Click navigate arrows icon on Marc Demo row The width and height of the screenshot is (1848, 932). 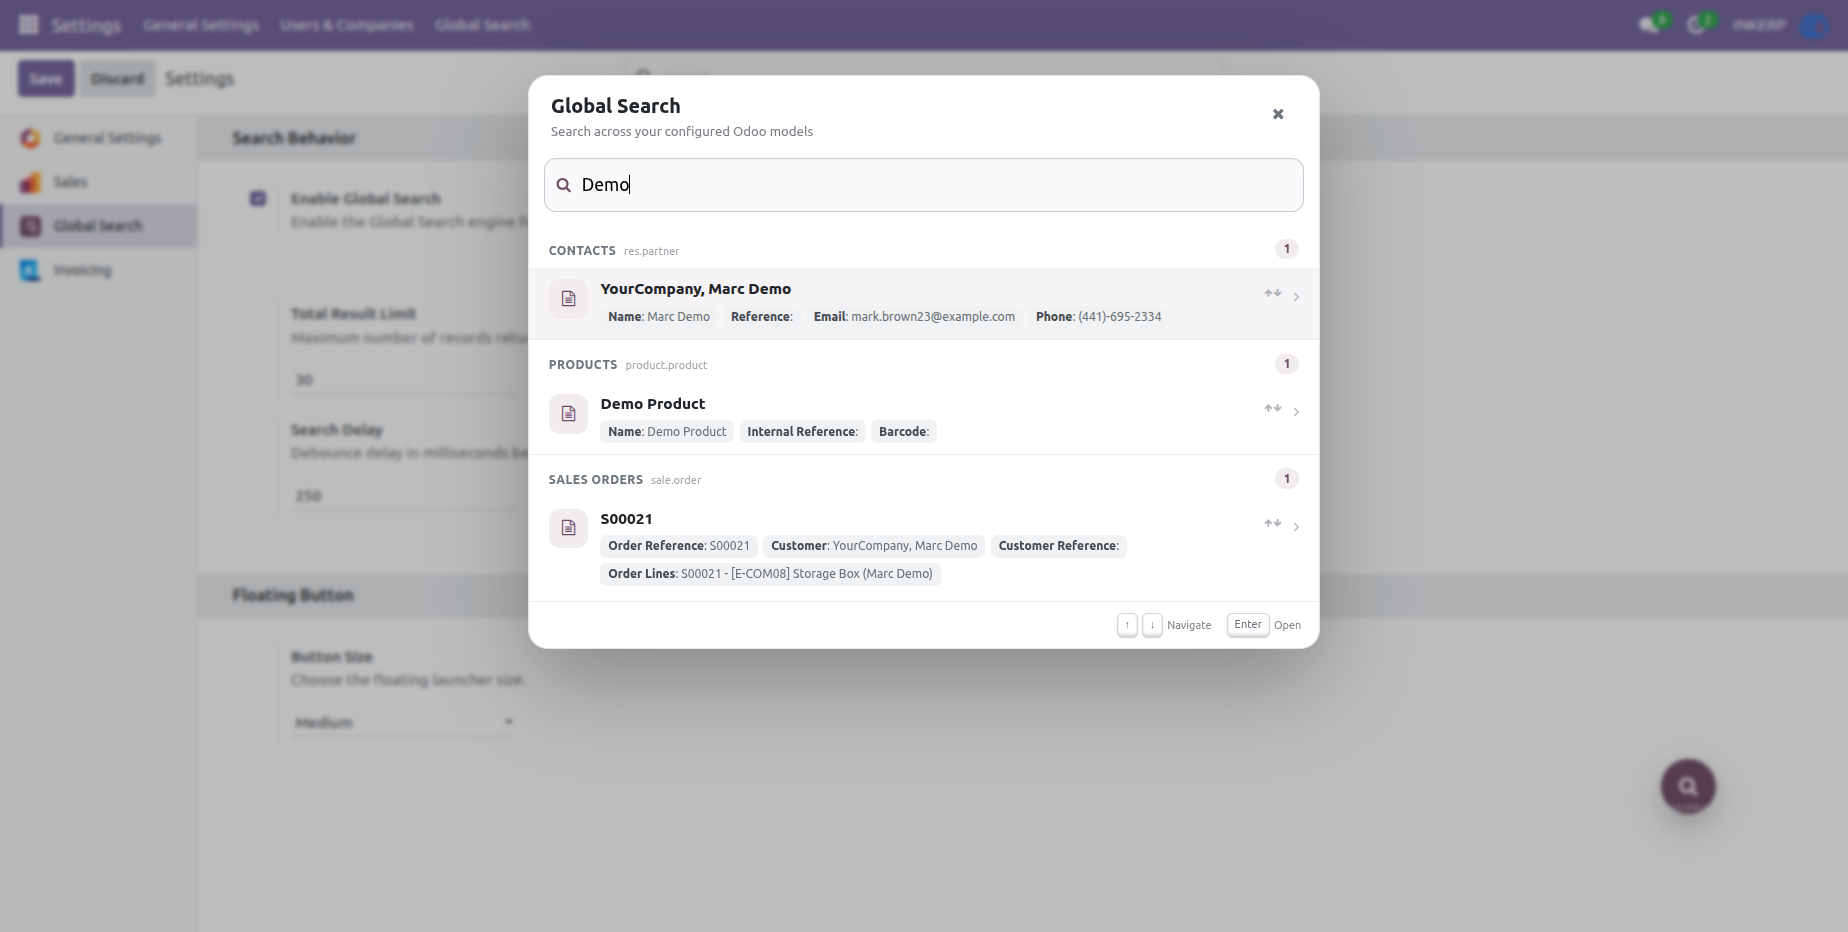tap(1273, 294)
